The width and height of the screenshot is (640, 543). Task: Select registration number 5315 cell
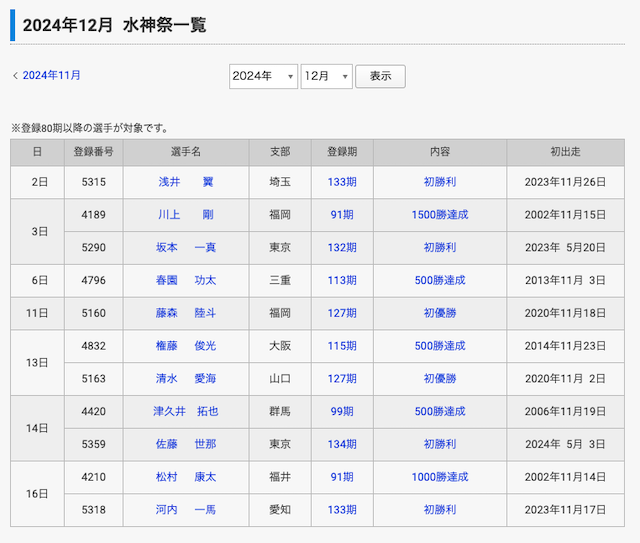point(93,182)
